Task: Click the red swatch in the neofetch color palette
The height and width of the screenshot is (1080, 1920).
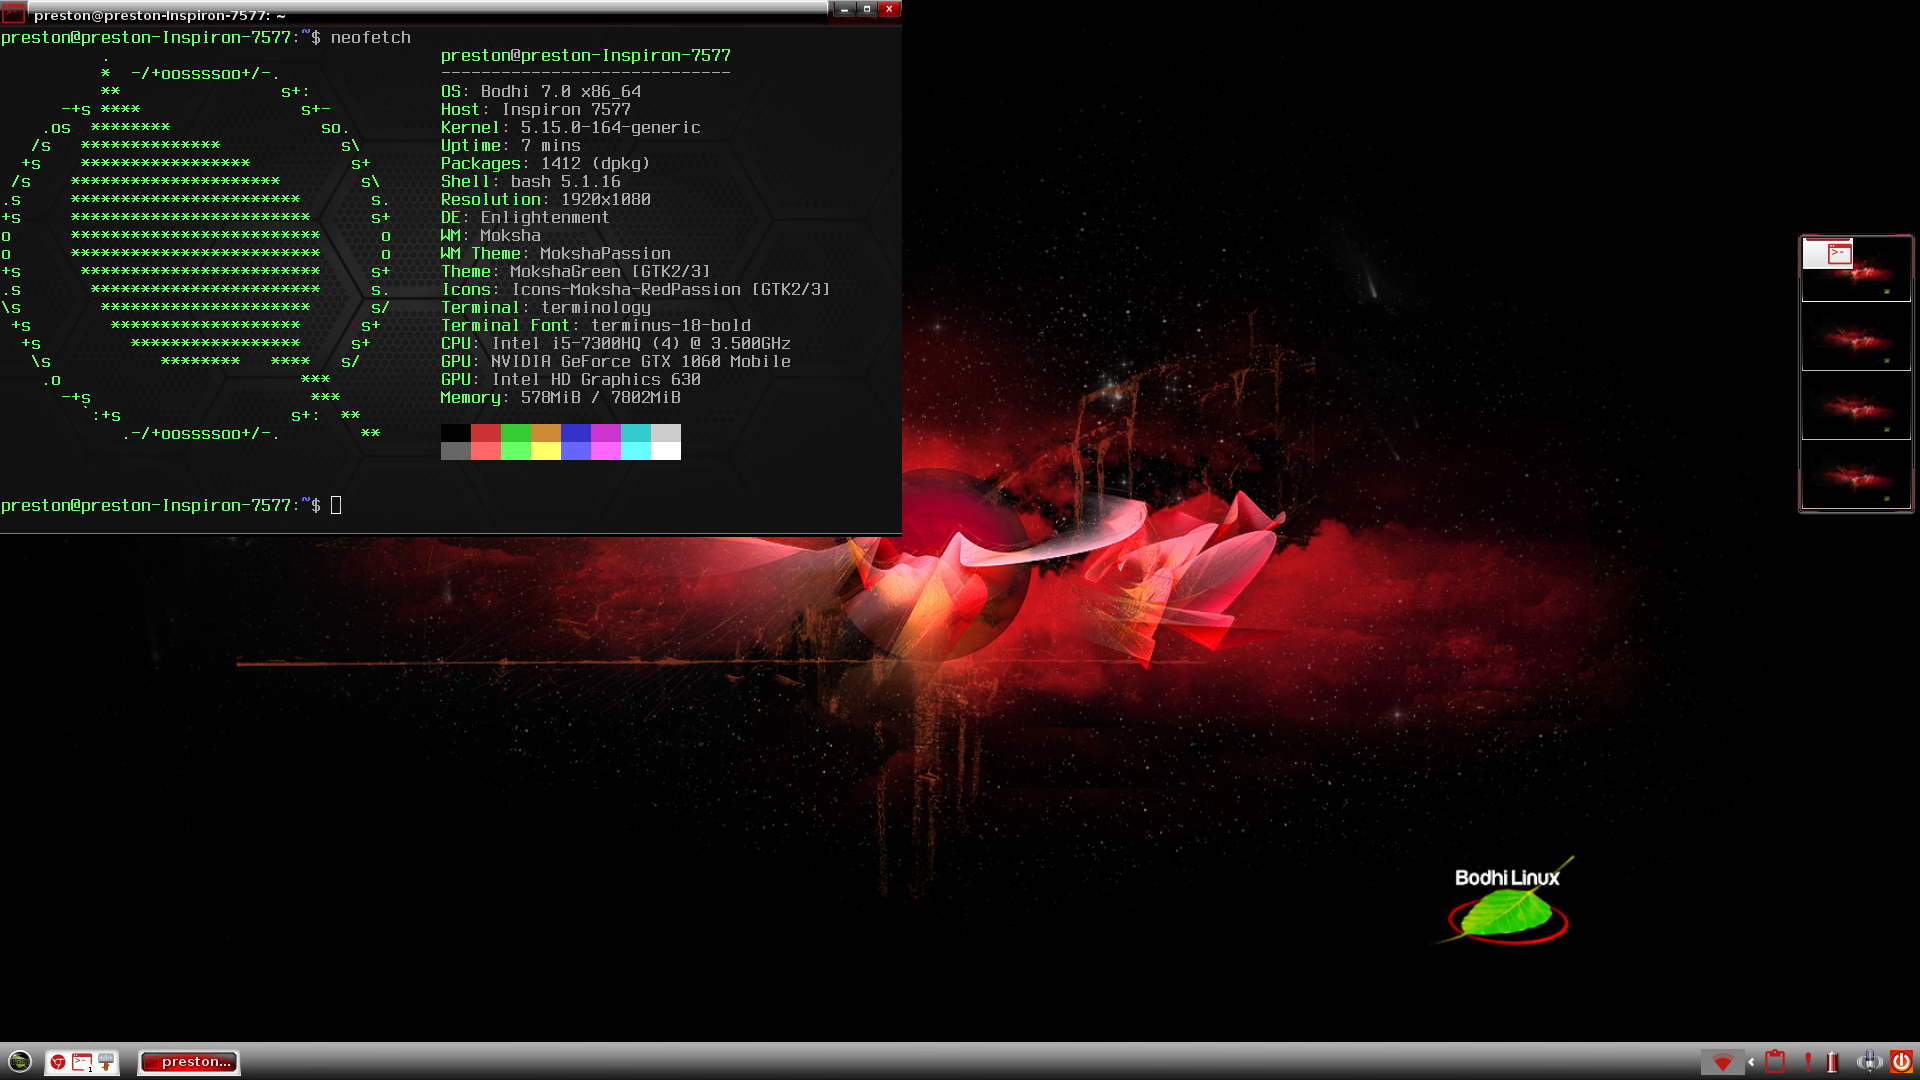Action: 486,433
